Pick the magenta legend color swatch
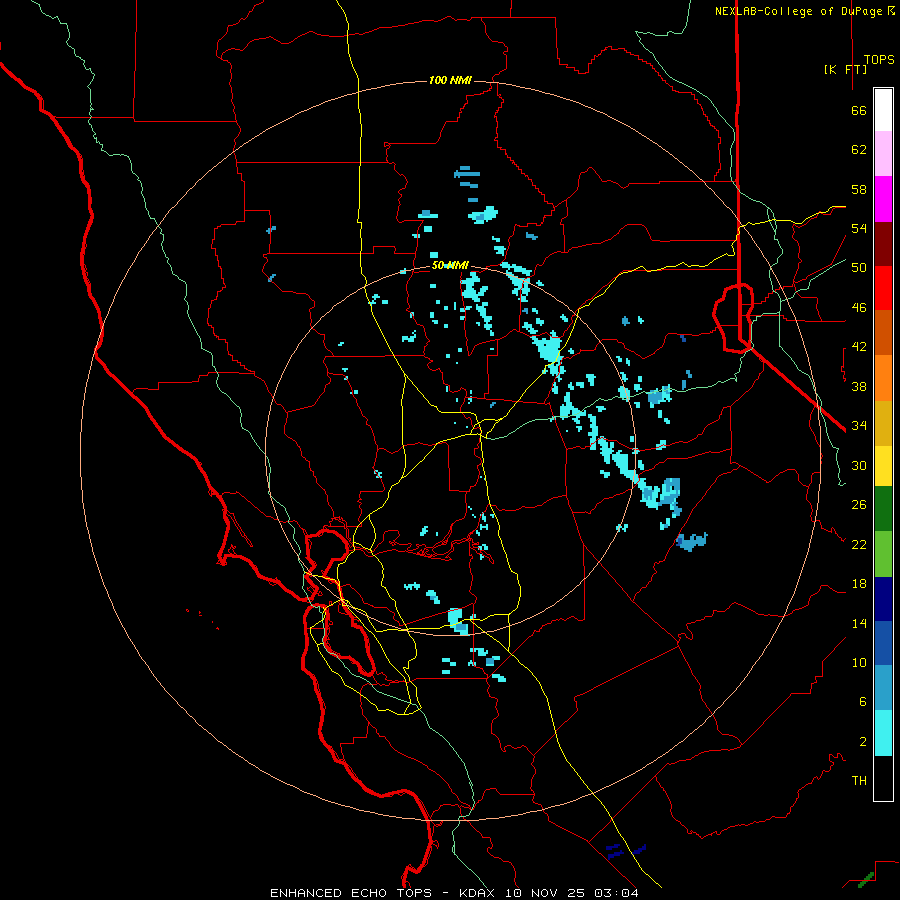This screenshot has height=900, width=900. (883, 199)
